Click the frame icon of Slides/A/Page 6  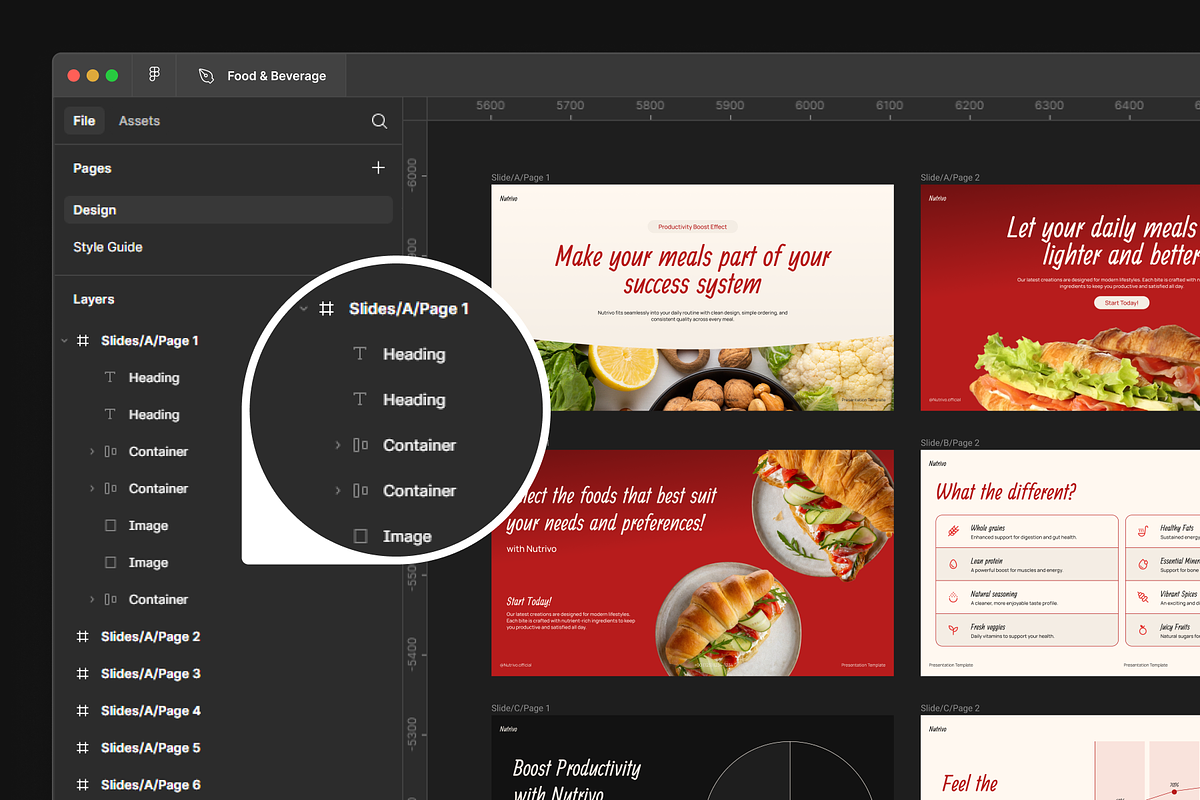(x=83, y=785)
